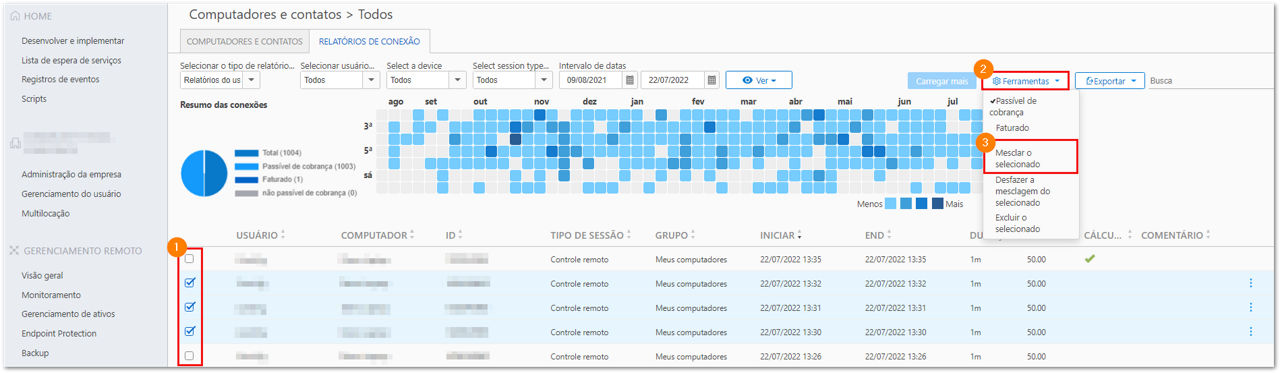Choose 'Mesclar o selecionado' menu entry
Viewport: 1280px width, 373px height.
coord(1030,157)
